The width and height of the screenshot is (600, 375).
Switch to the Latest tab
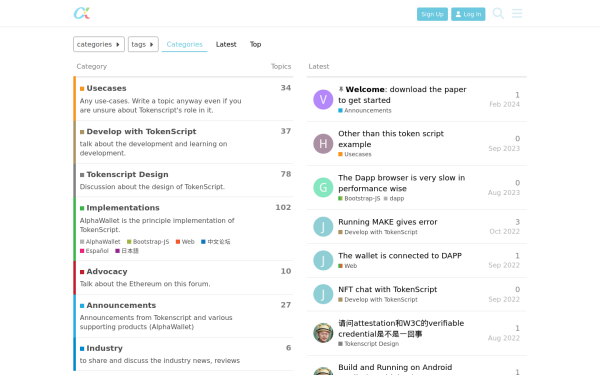coord(226,44)
